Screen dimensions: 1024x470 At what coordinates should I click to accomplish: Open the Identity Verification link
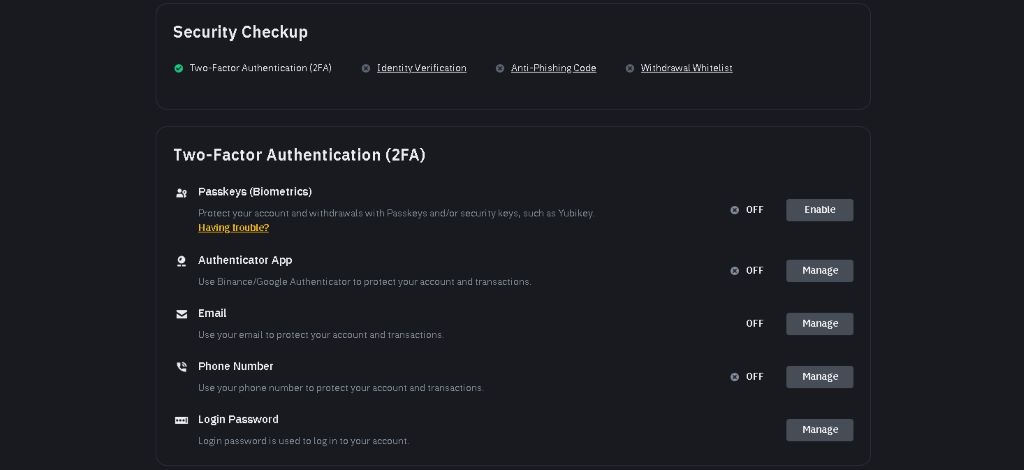[421, 68]
